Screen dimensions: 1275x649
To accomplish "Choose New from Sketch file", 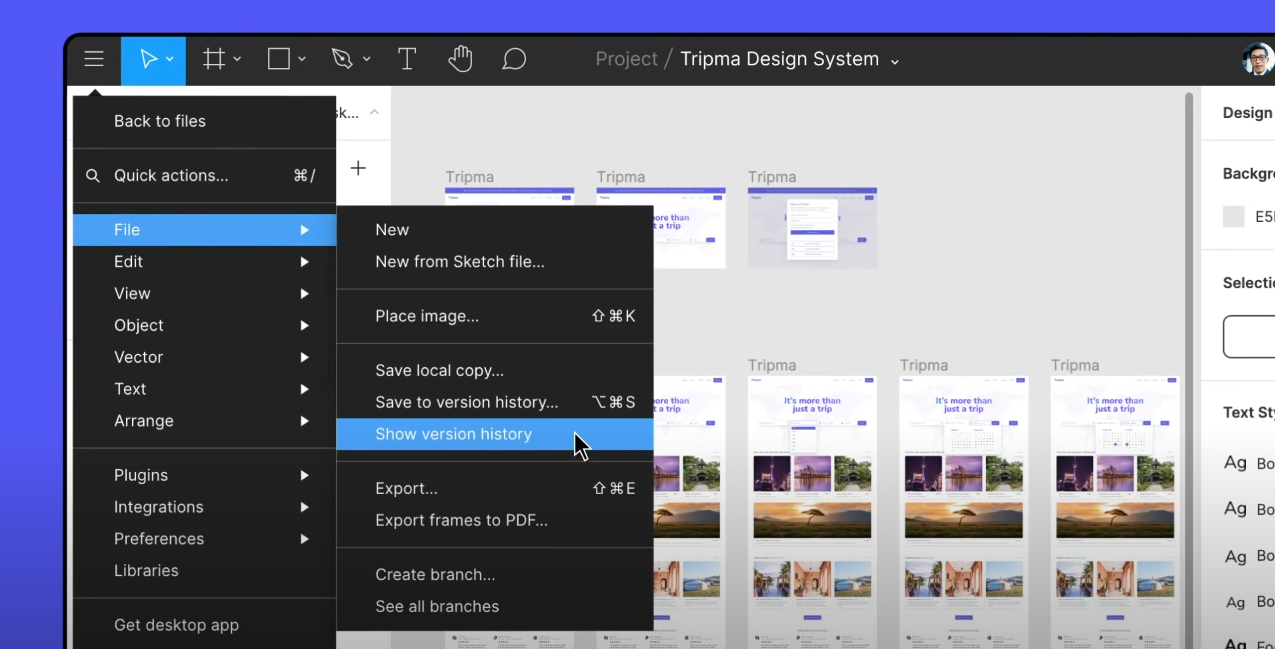I will pyautogui.click(x=495, y=262).
